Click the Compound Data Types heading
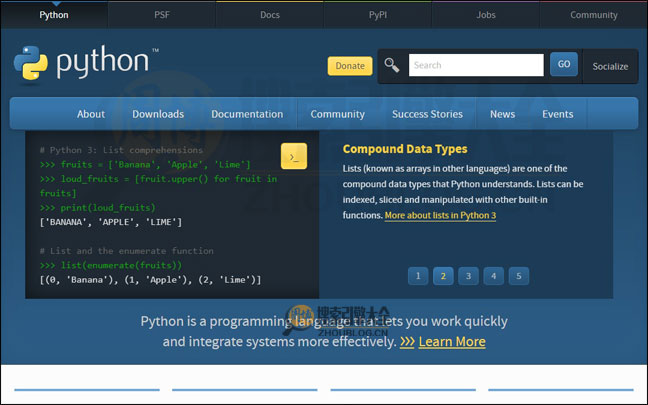 click(405, 149)
